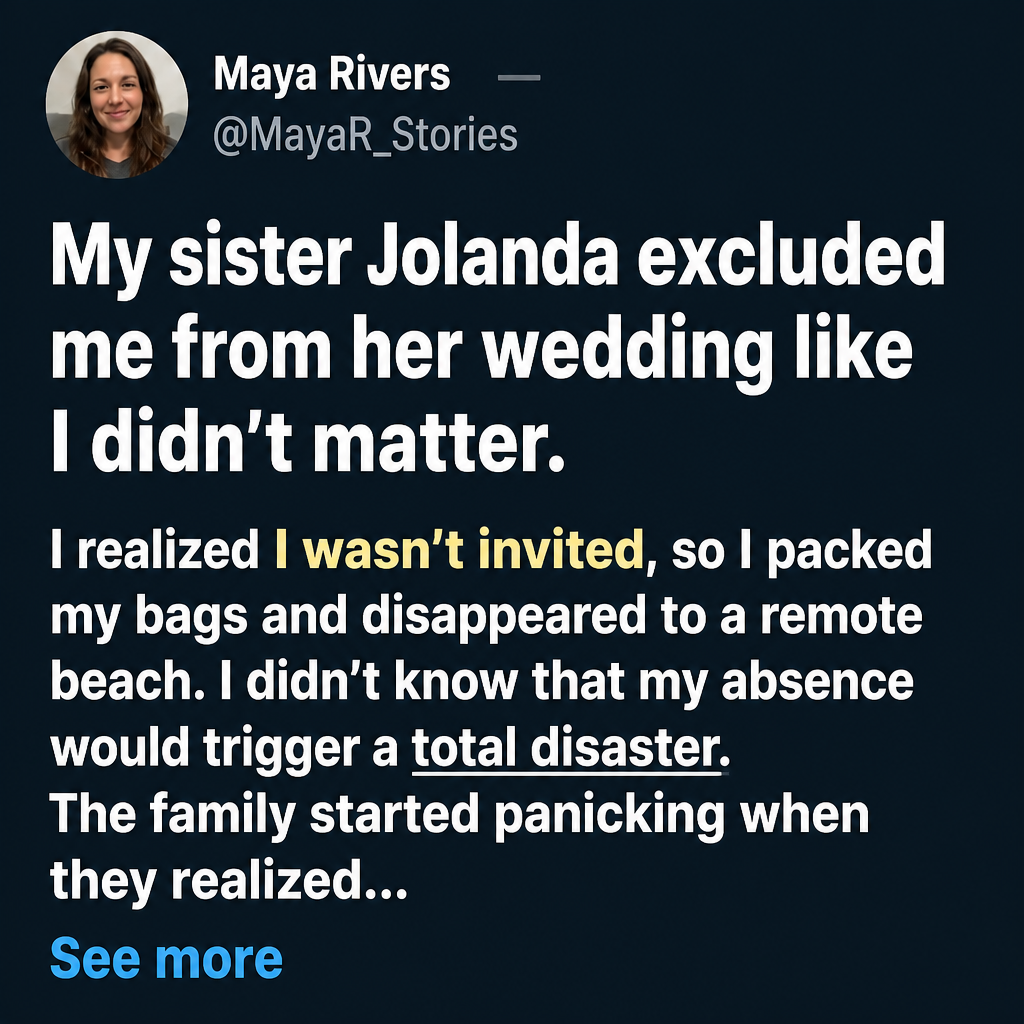Viewport: 1024px width, 1024px height.
Task: Click the phrase "so I packed"
Action: (801, 551)
